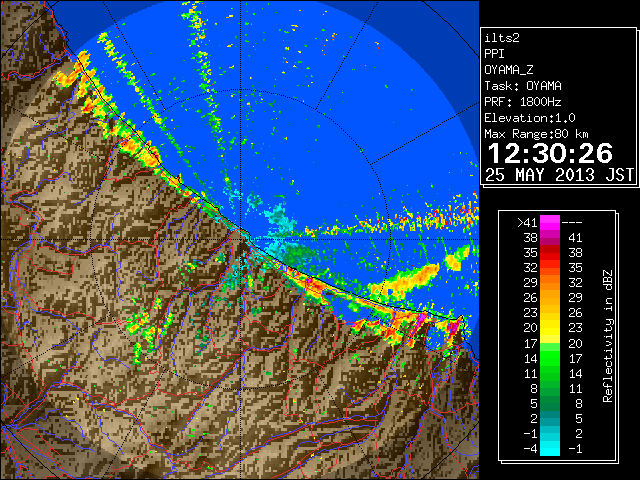The height and width of the screenshot is (480, 640).
Task: Click the 'Max Range:80 km' text
Action: coord(536,134)
